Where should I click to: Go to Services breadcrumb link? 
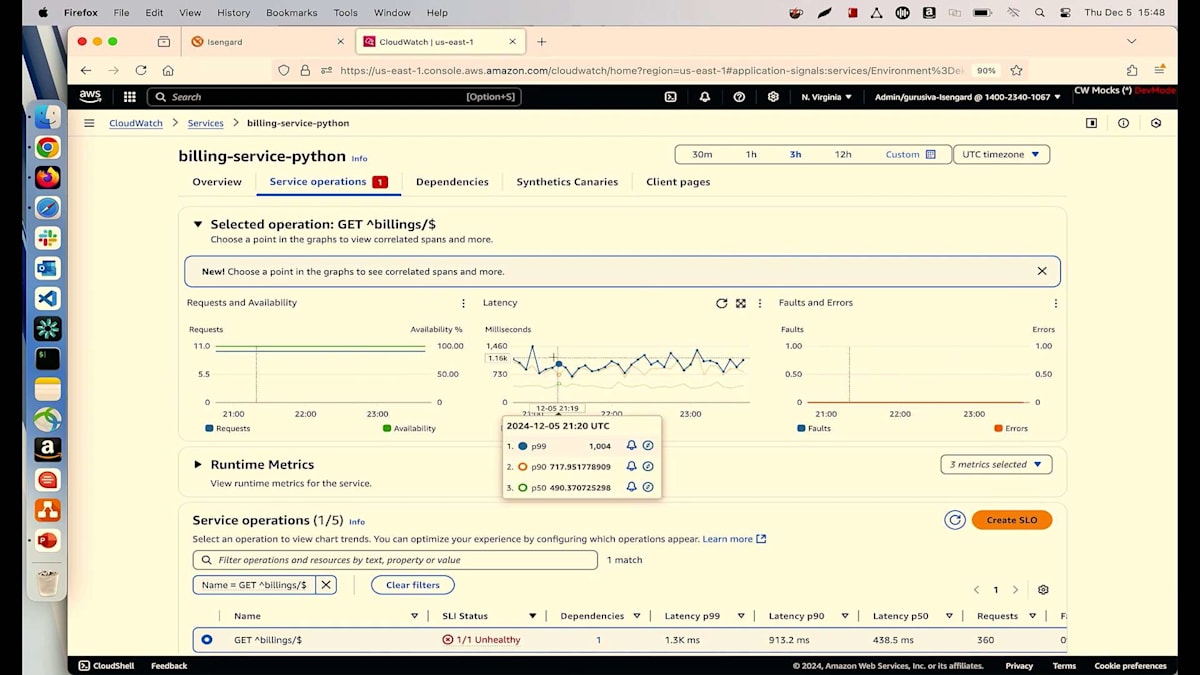coord(205,123)
